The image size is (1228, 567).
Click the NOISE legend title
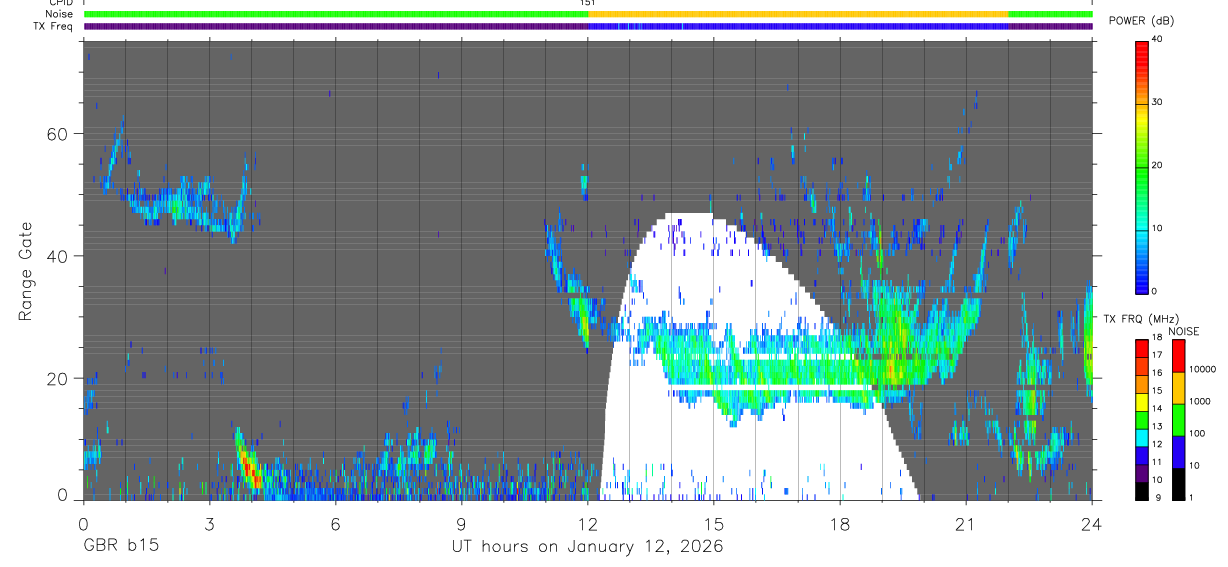pyautogui.click(x=1184, y=331)
